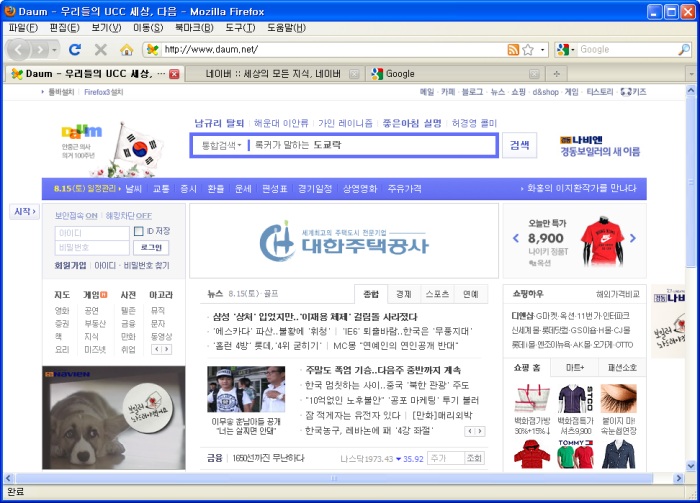Image resolution: width=700 pixels, height=503 pixels.
Task: Click the RSS feed icon in address bar
Action: (513, 49)
